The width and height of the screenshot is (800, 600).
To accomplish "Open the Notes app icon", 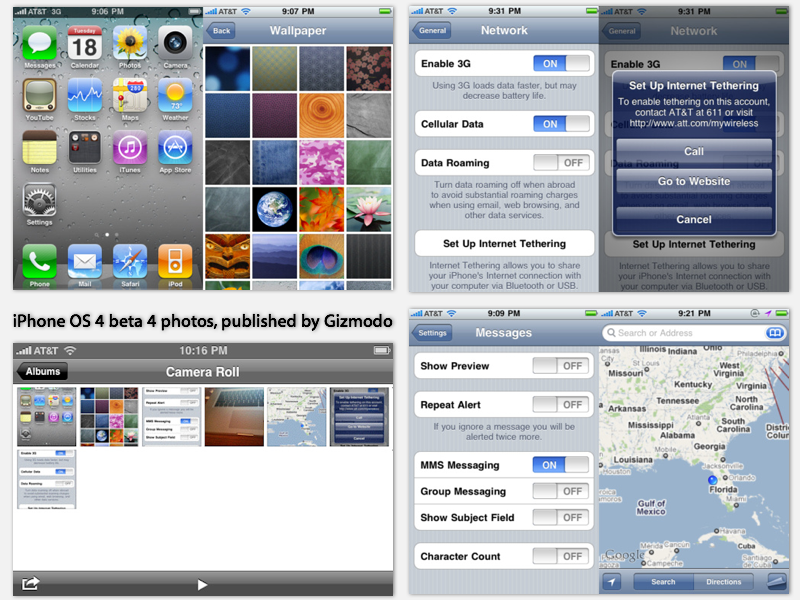I will (39, 147).
